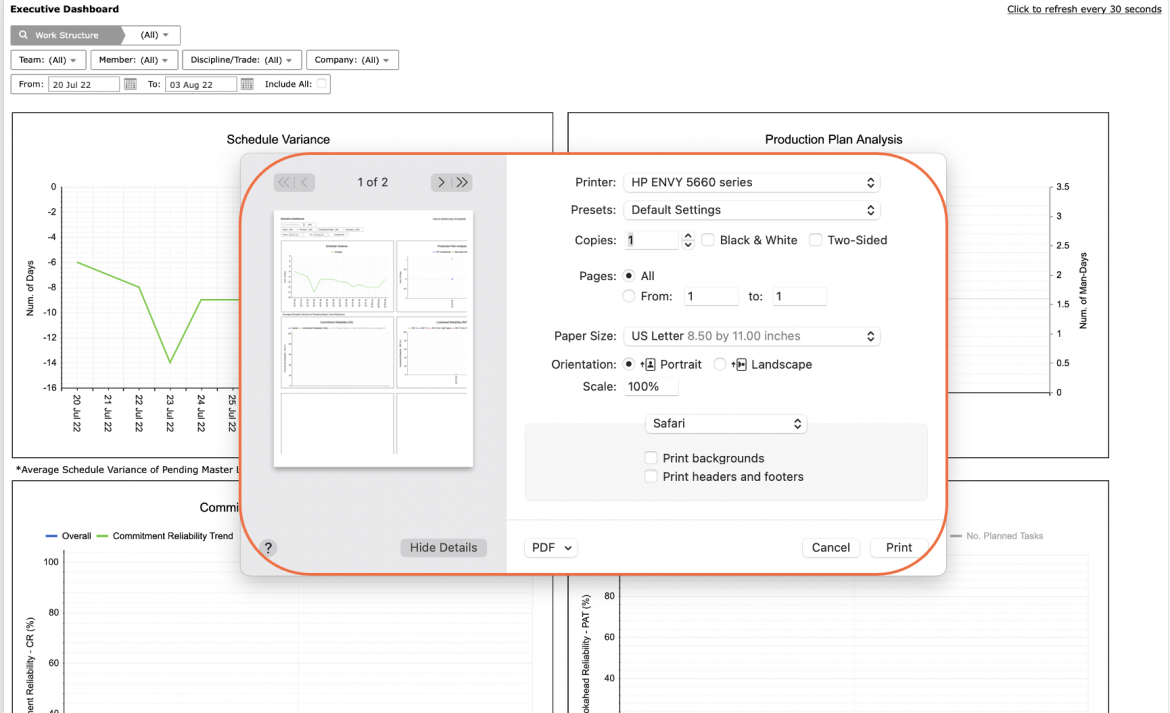Jump to last page of print preview
Image resolution: width=1170 pixels, height=713 pixels.
coord(462,182)
